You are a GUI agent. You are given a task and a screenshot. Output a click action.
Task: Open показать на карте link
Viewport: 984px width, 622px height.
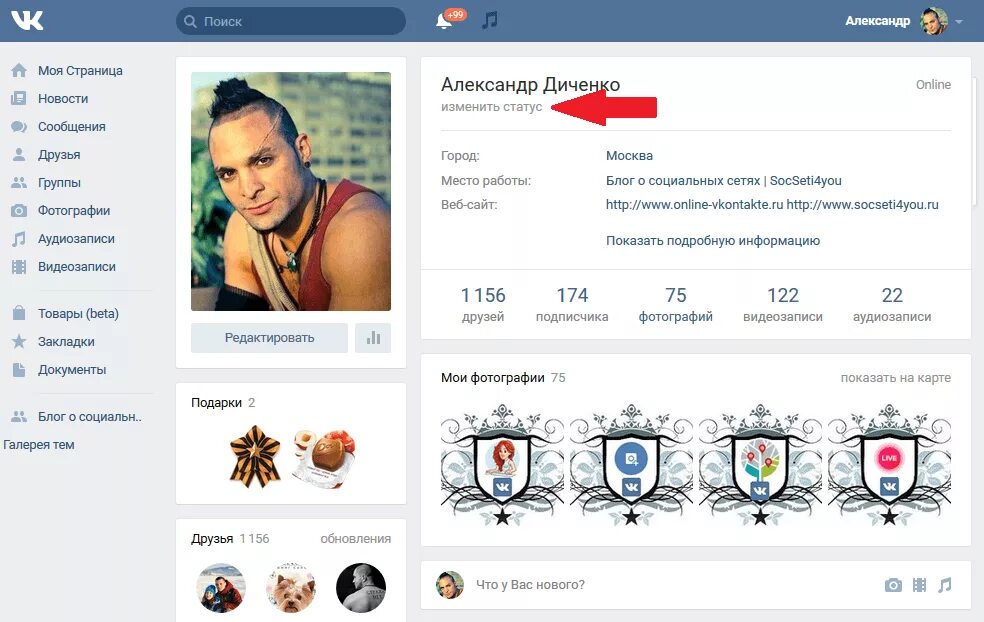(896, 378)
